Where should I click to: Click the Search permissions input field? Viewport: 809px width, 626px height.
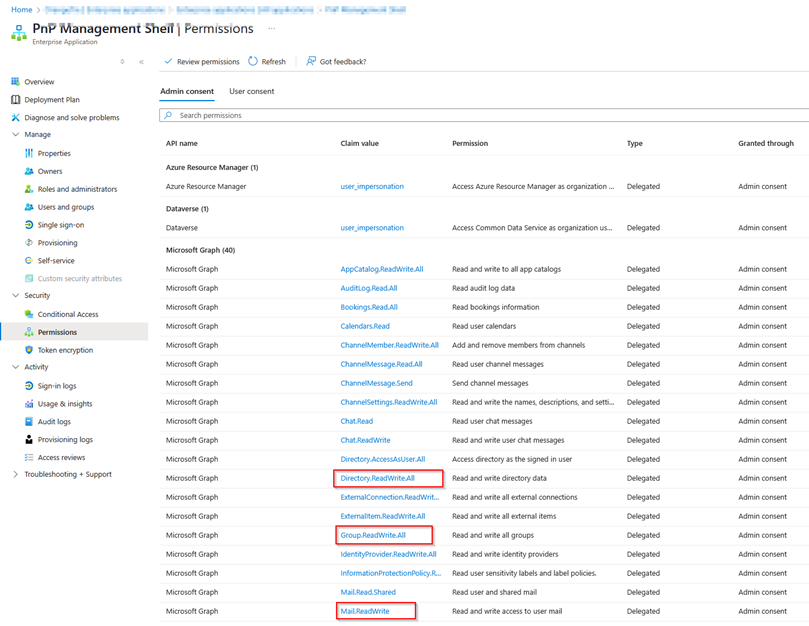(484, 115)
